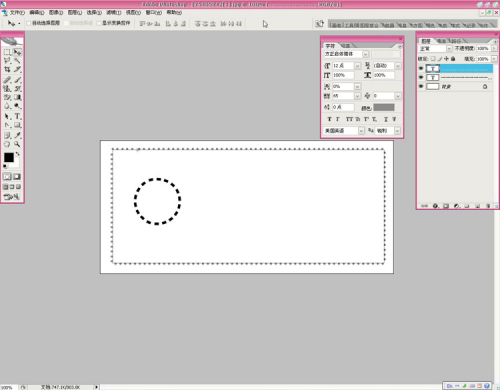Select the Notes tool
Viewport: 500px width, 390px height.
tap(7, 135)
